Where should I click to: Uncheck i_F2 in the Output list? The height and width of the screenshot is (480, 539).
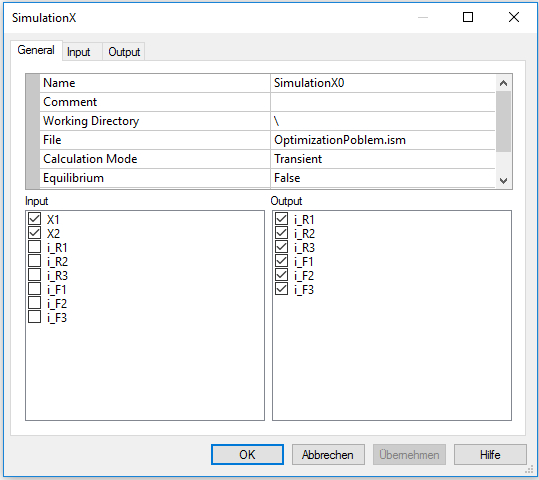[x=282, y=275]
